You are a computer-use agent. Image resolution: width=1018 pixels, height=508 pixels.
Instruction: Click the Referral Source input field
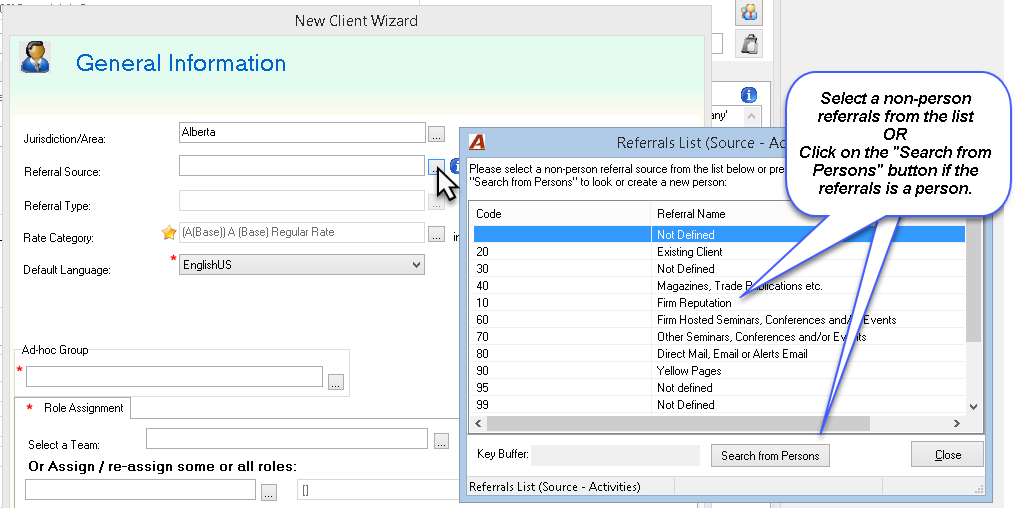(x=302, y=166)
